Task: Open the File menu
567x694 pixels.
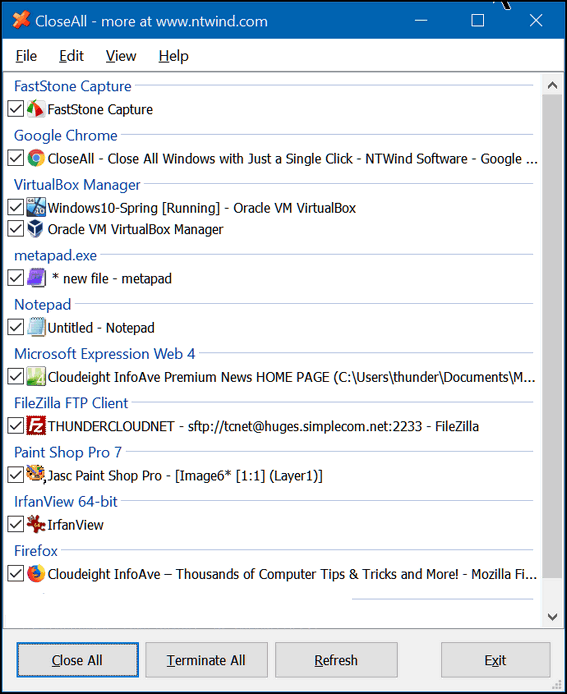Action: click(x=26, y=56)
